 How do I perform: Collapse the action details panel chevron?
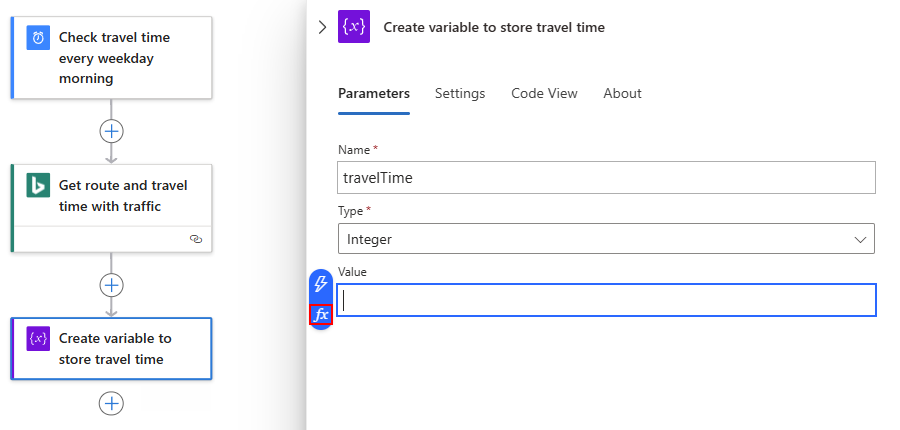pyautogui.click(x=322, y=28)
